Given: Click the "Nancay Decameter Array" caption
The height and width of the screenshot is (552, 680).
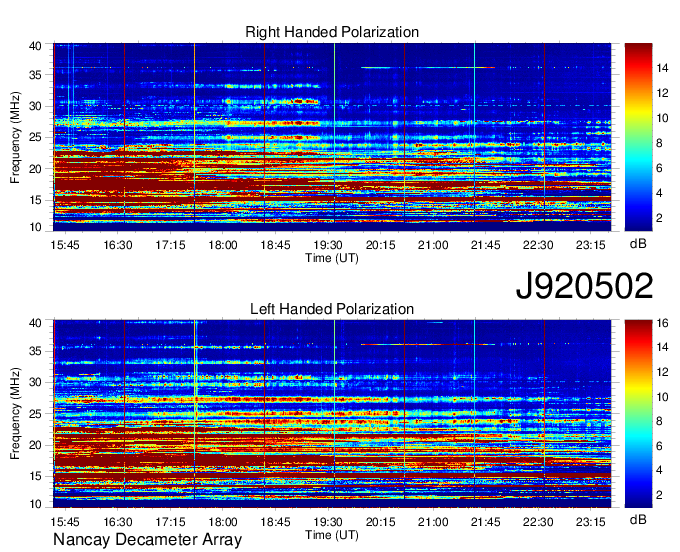Looking at the screenshot, I should 147,540.
